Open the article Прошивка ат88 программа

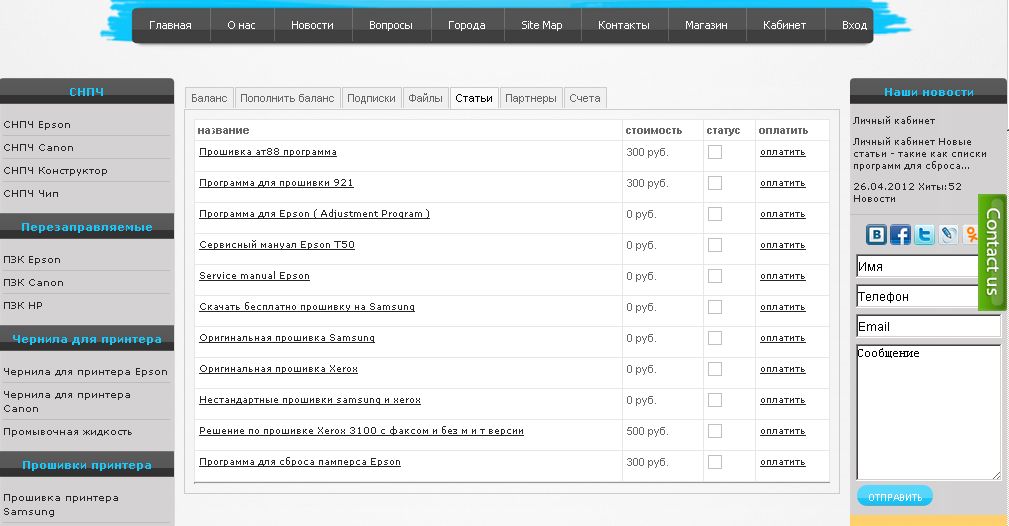point(268,152)
